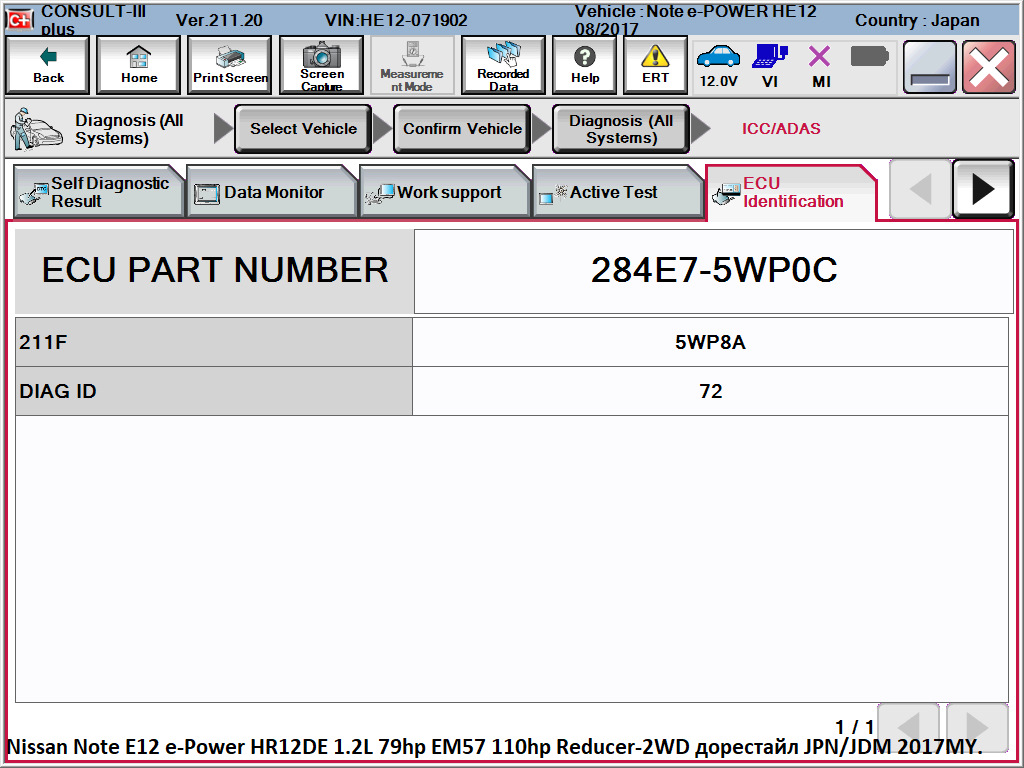Click the ECU PART NUMBER label

215,270
